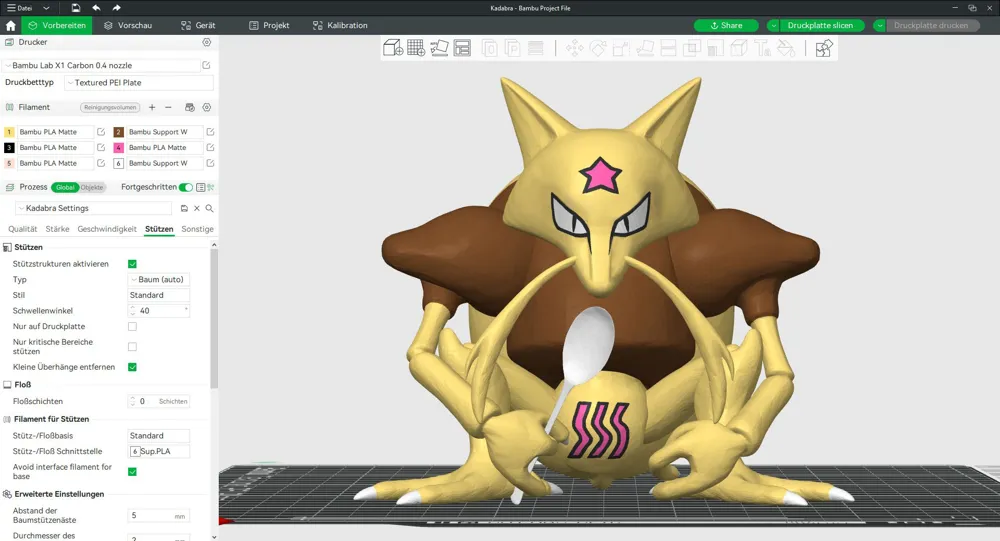Enable Nur auf Druckplatte checkbox
Image resolution: width=1000 pixels, height=541 pixels.
pos(133,326)
